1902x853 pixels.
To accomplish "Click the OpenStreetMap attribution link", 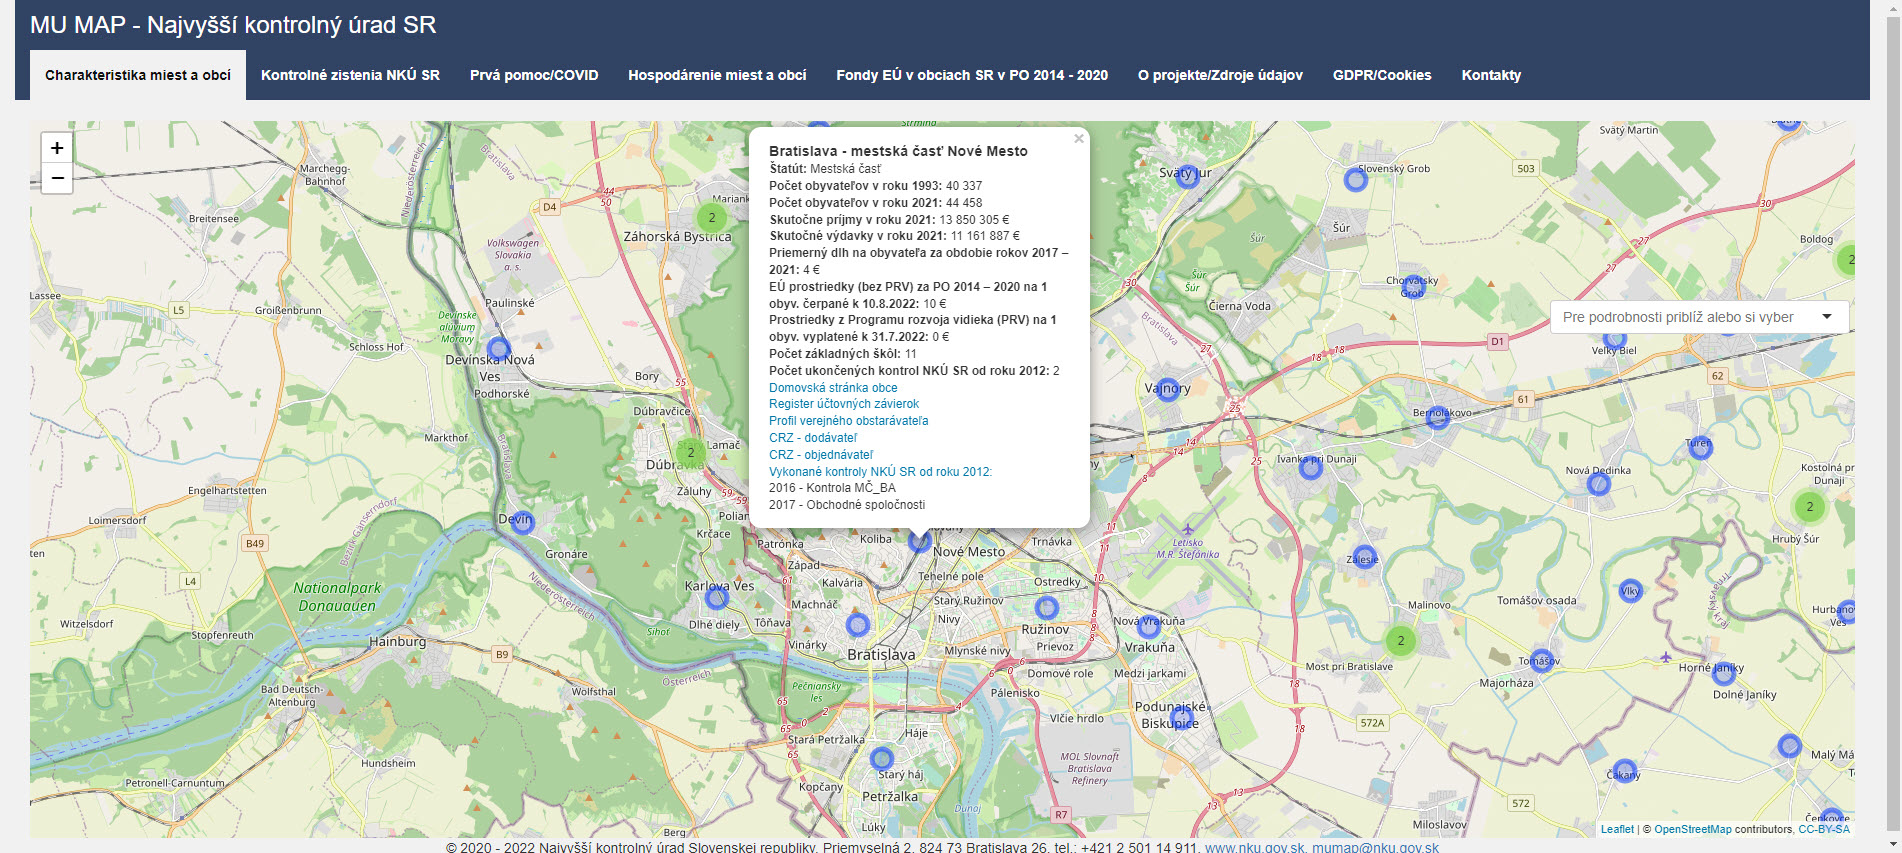I will coord(1692,829).
